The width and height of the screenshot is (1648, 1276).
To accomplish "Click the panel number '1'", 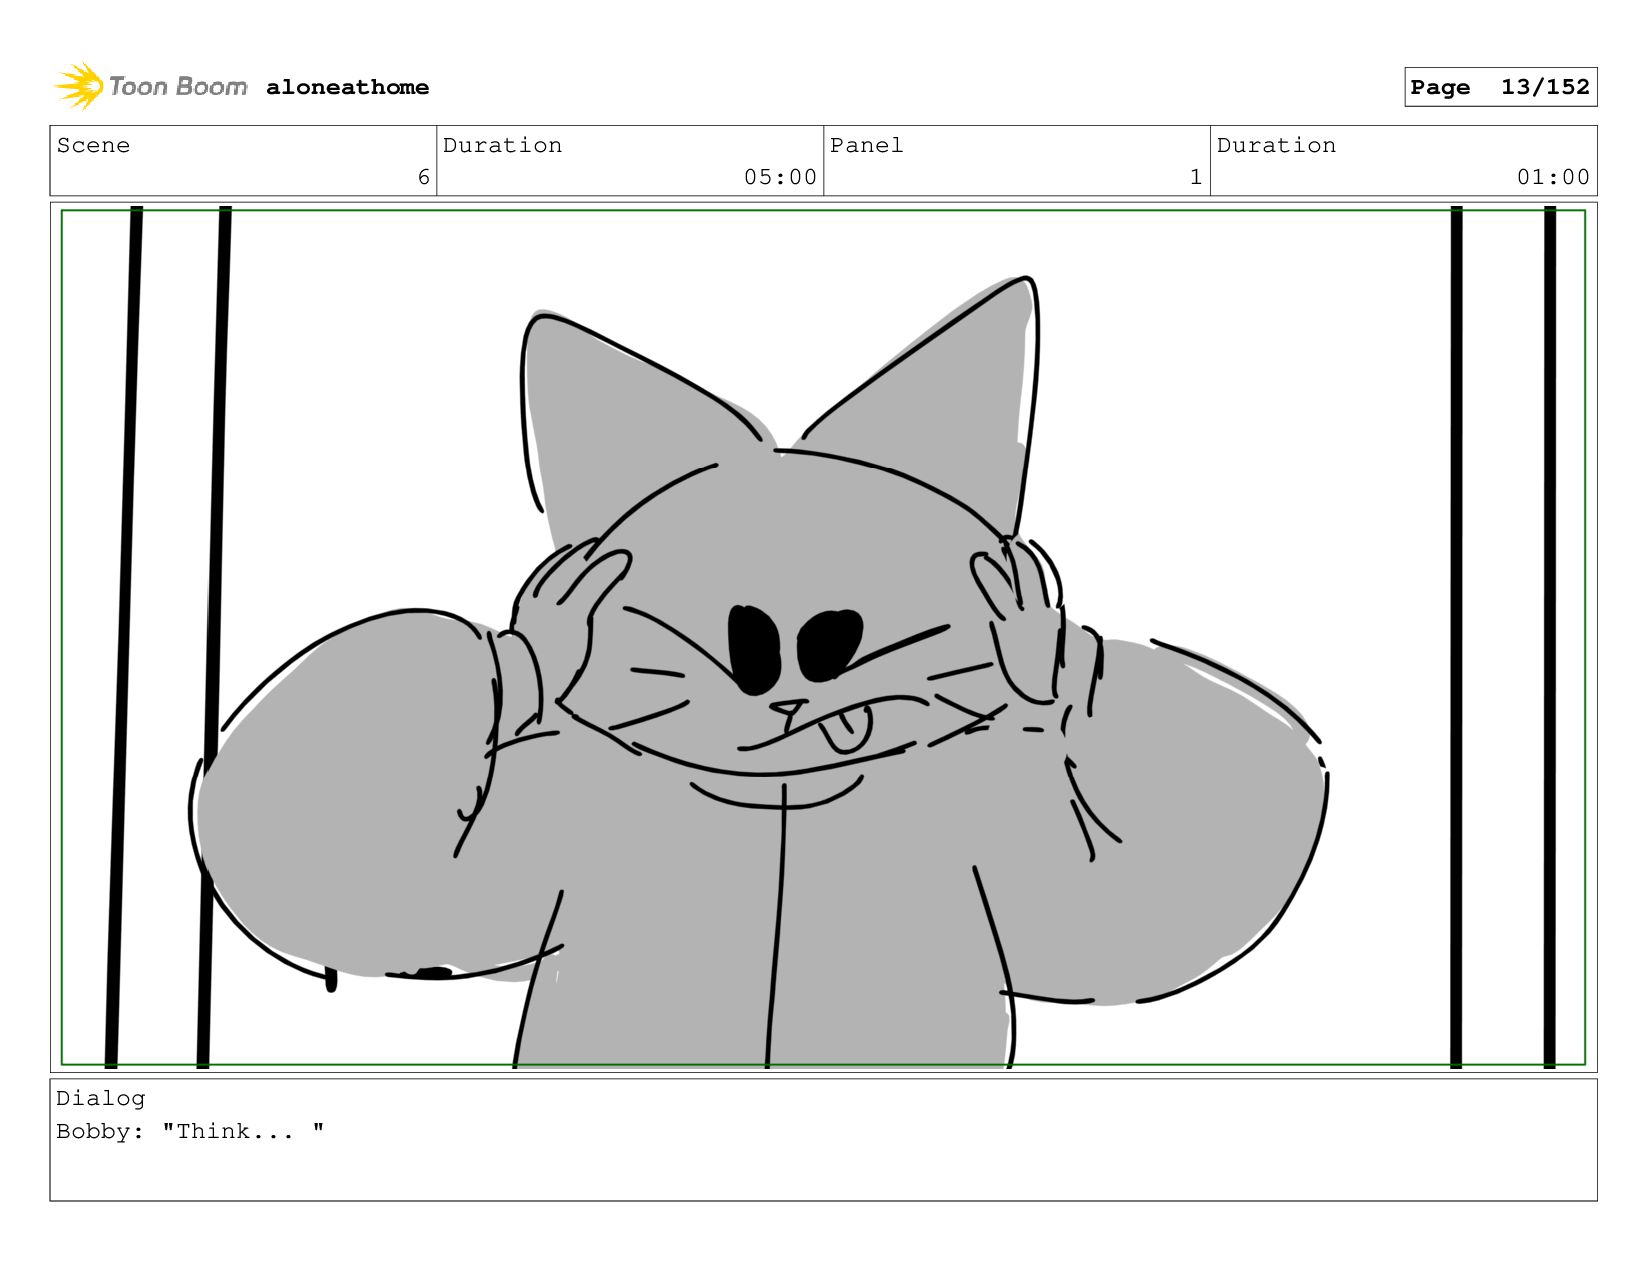I will pyautogui.click(x=1196, y=177).
